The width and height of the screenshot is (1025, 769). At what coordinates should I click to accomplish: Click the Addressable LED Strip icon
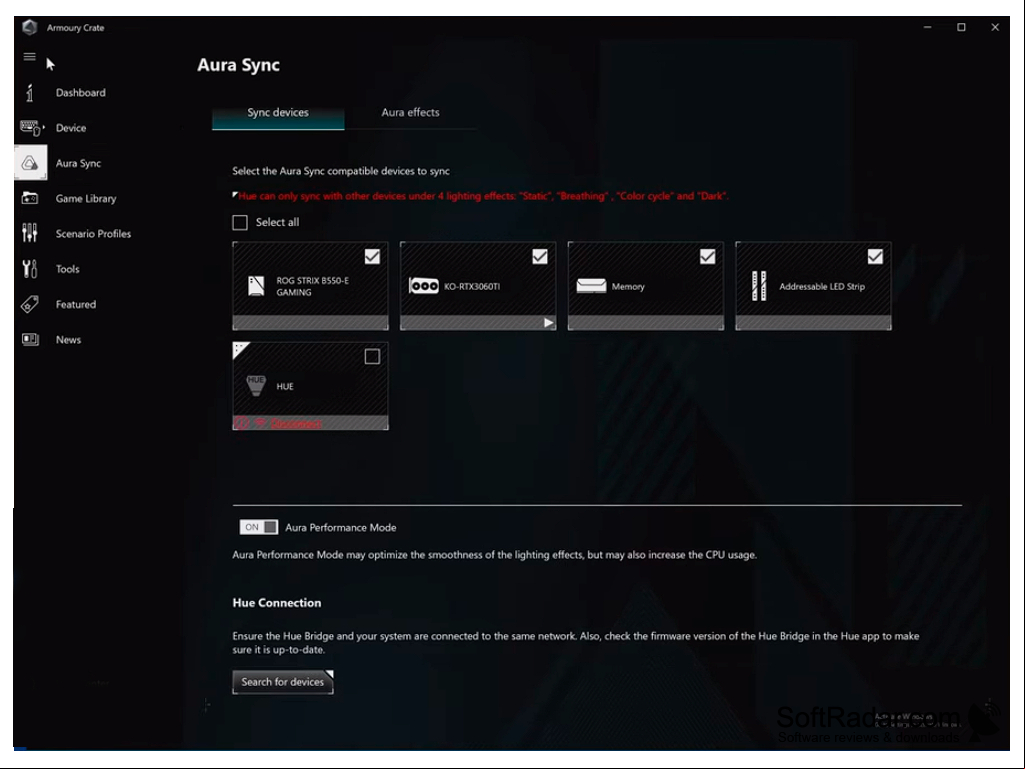coord(759,286)
